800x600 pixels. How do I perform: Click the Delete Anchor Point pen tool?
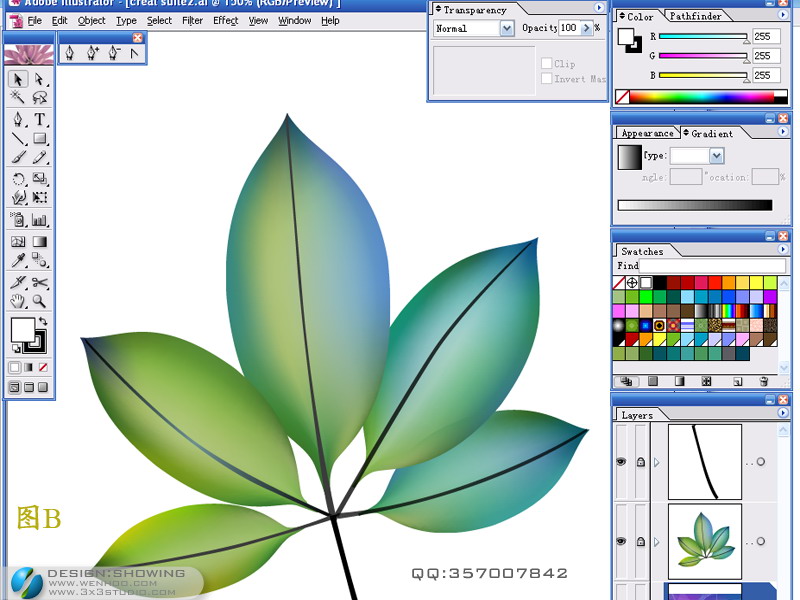click(x=114, y=53)
